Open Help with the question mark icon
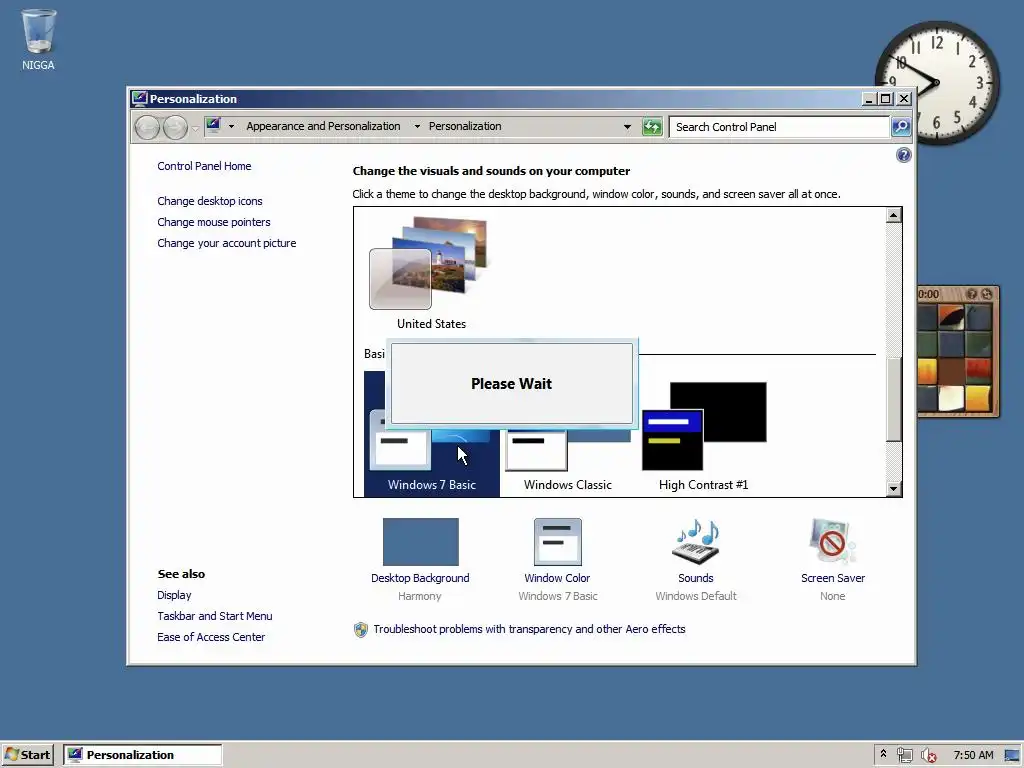Viewport: 1024px width, 768px height. click(903, 155)
